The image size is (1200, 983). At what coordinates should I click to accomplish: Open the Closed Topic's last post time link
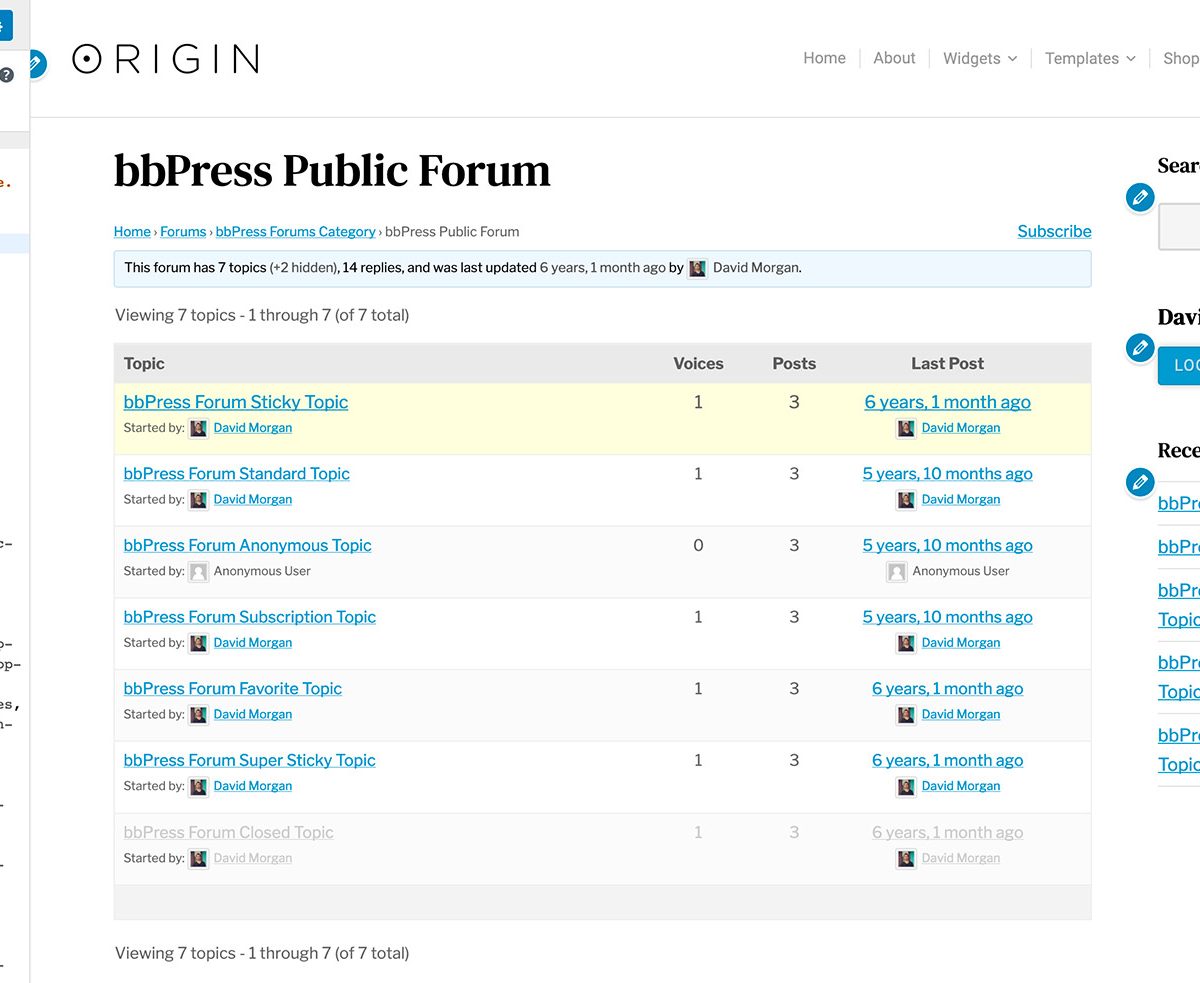click(x=948, y=833)
